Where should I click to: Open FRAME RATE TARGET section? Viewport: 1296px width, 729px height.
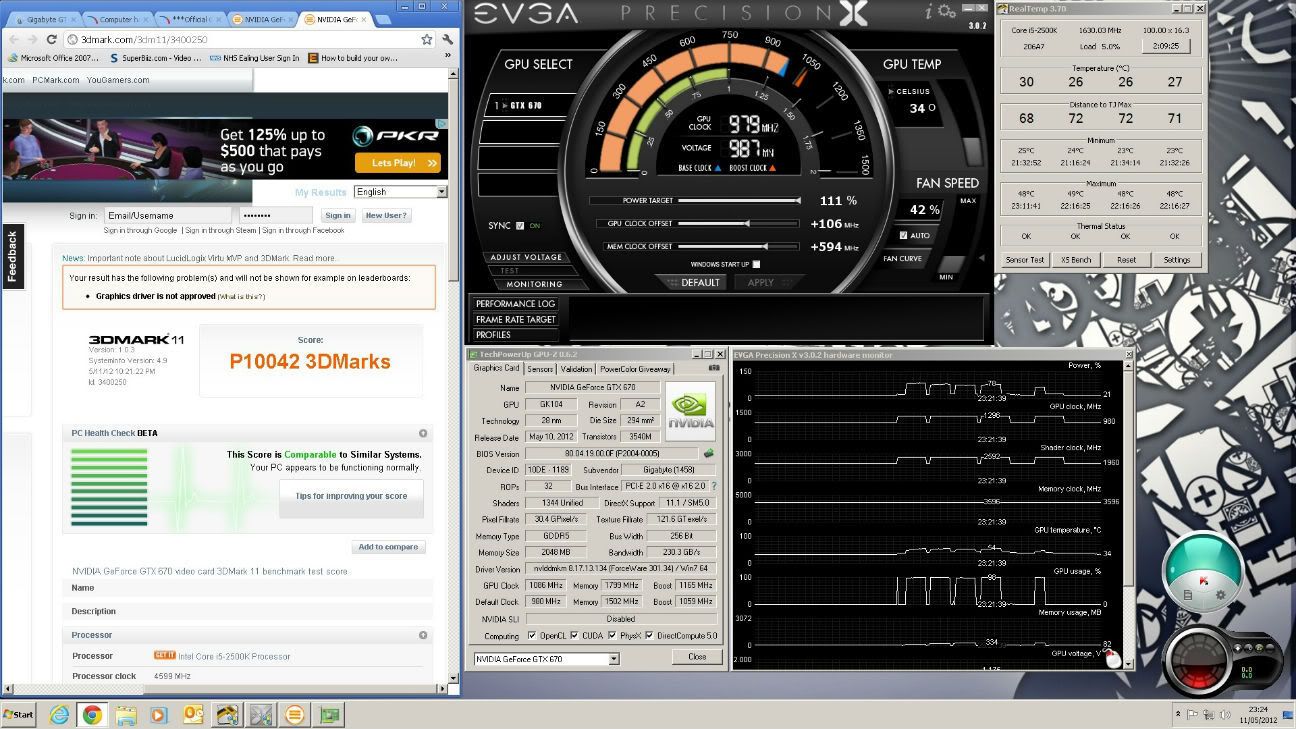[515, 320]
